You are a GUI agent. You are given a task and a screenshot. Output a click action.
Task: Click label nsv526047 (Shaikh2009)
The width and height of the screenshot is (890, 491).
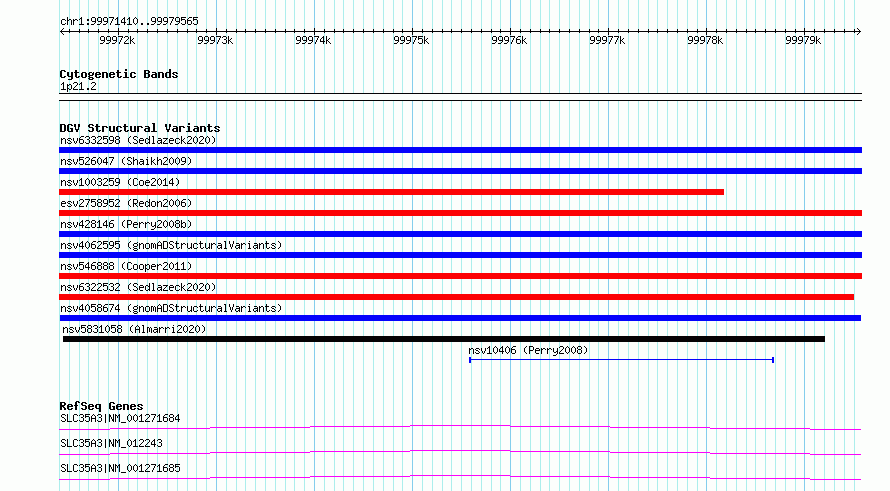[126, 161]
